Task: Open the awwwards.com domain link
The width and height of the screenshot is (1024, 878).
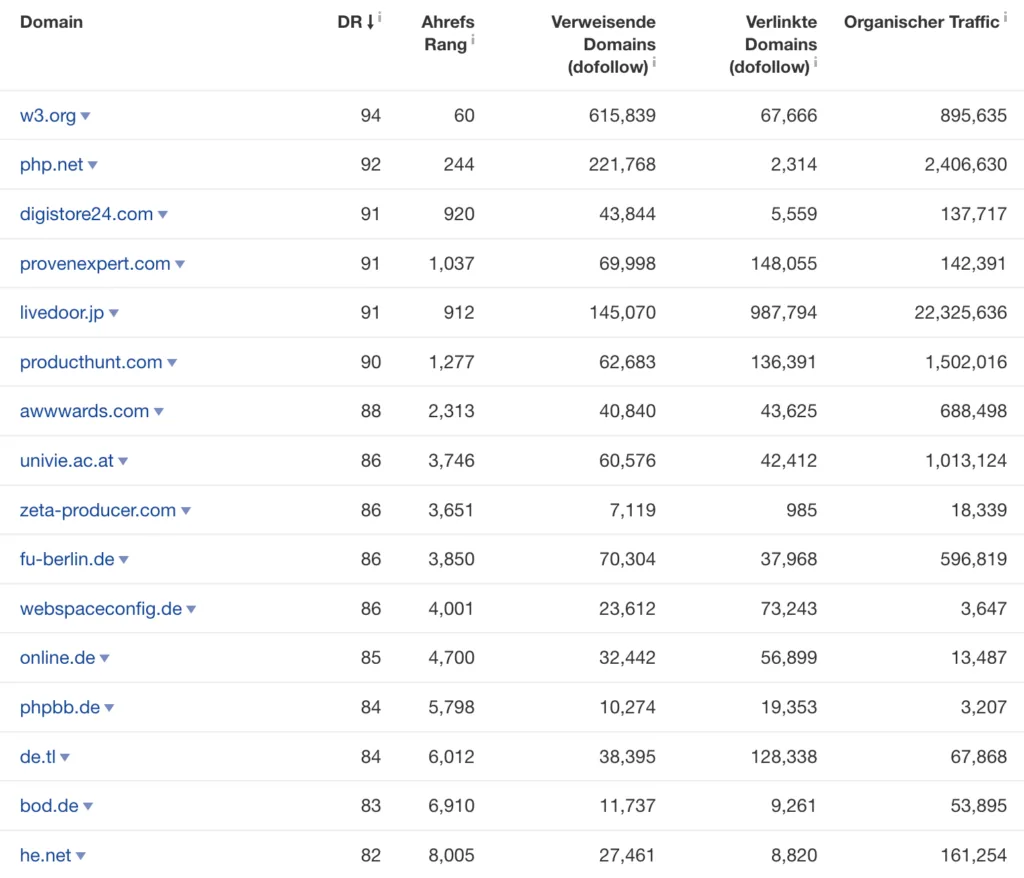Action: (x=84, y=412)
